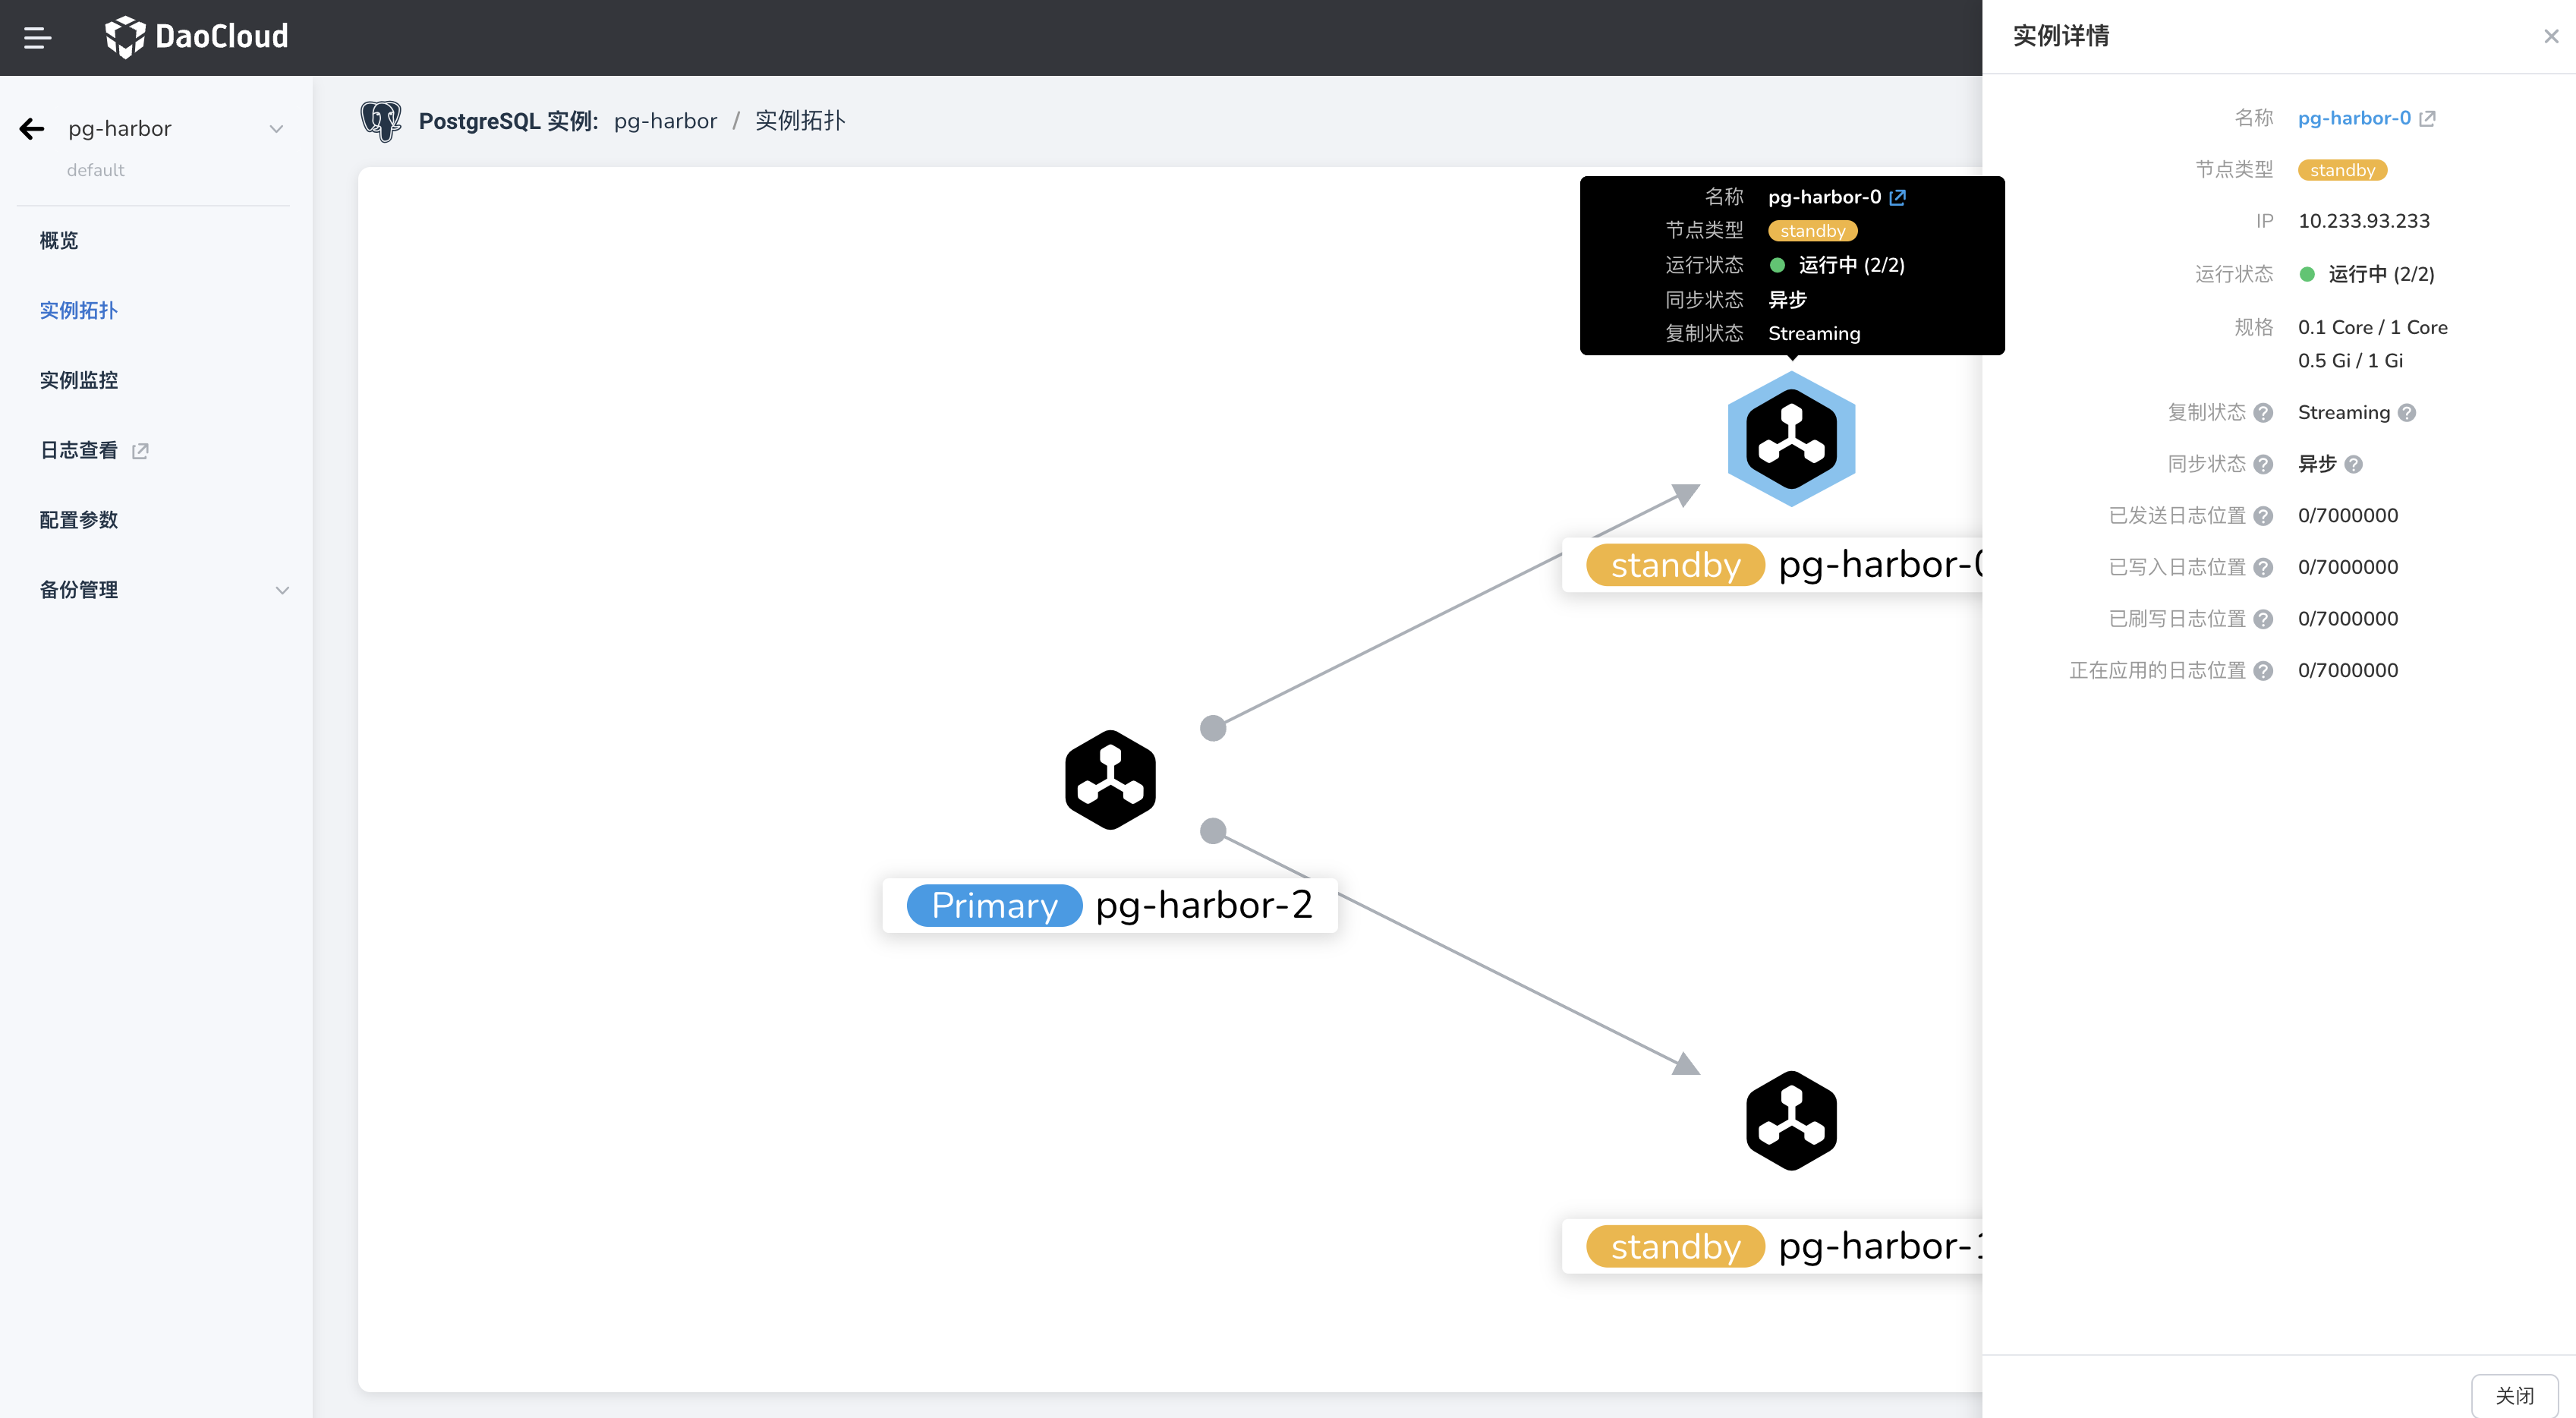Click the Primary pg-harbor-2 node hexagon icon

1110,780
